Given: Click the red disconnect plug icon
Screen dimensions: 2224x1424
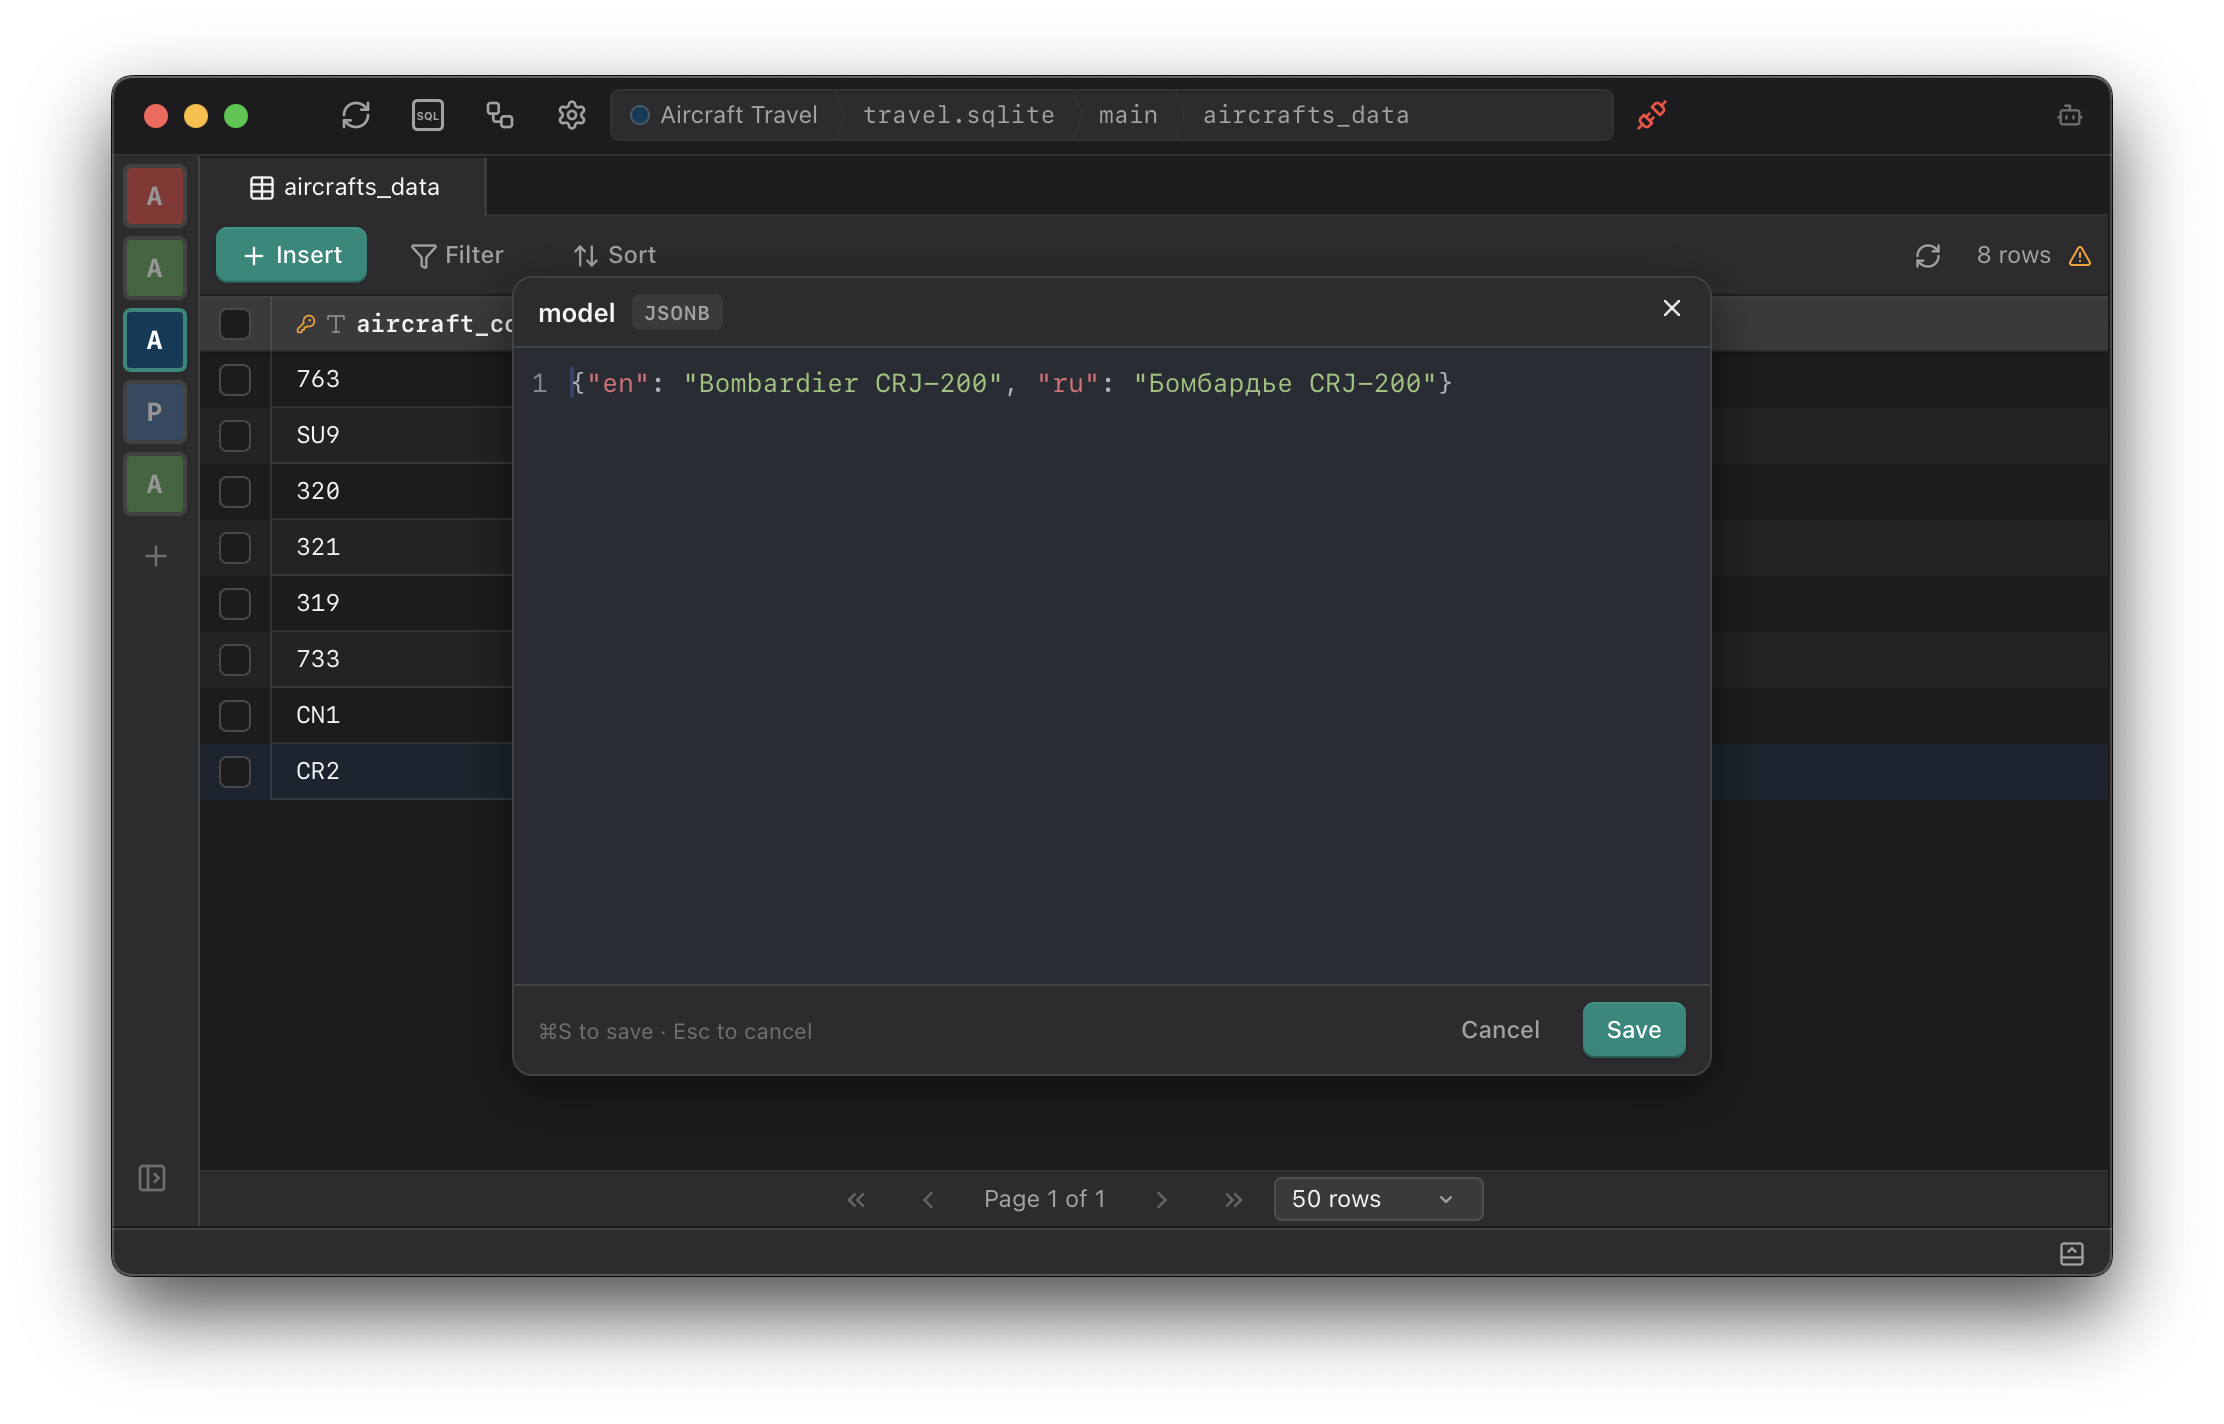Looking at the screenshot, I should click(1651, 115).
